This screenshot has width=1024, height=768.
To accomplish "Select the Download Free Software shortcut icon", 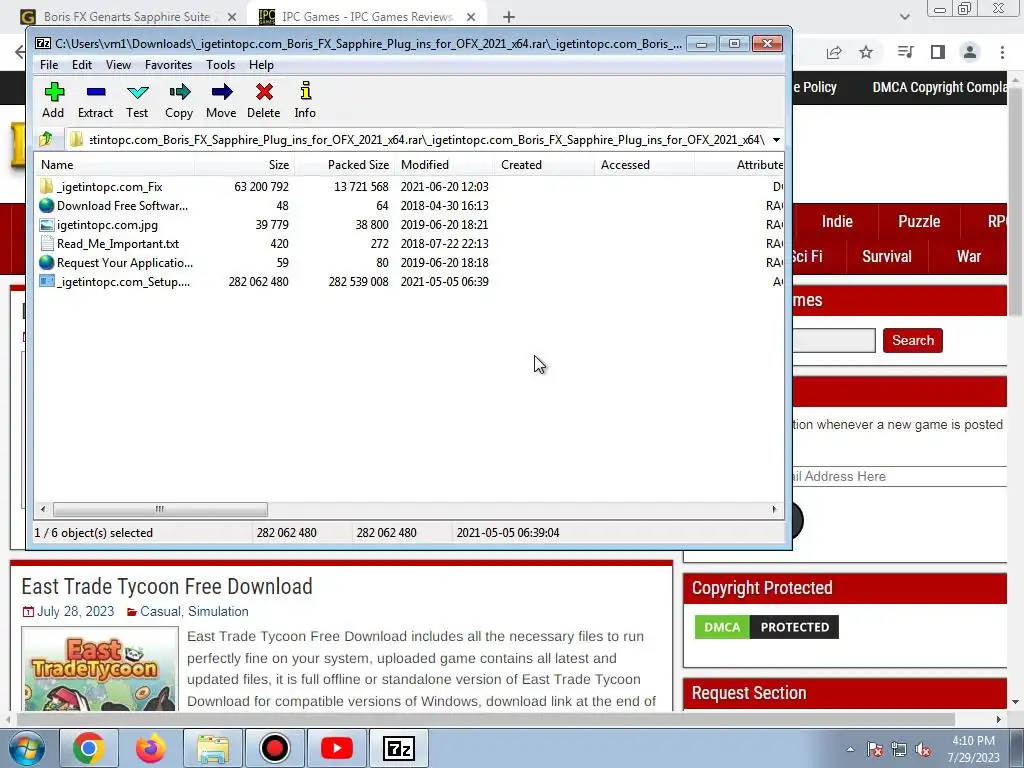I will [46, 205].
